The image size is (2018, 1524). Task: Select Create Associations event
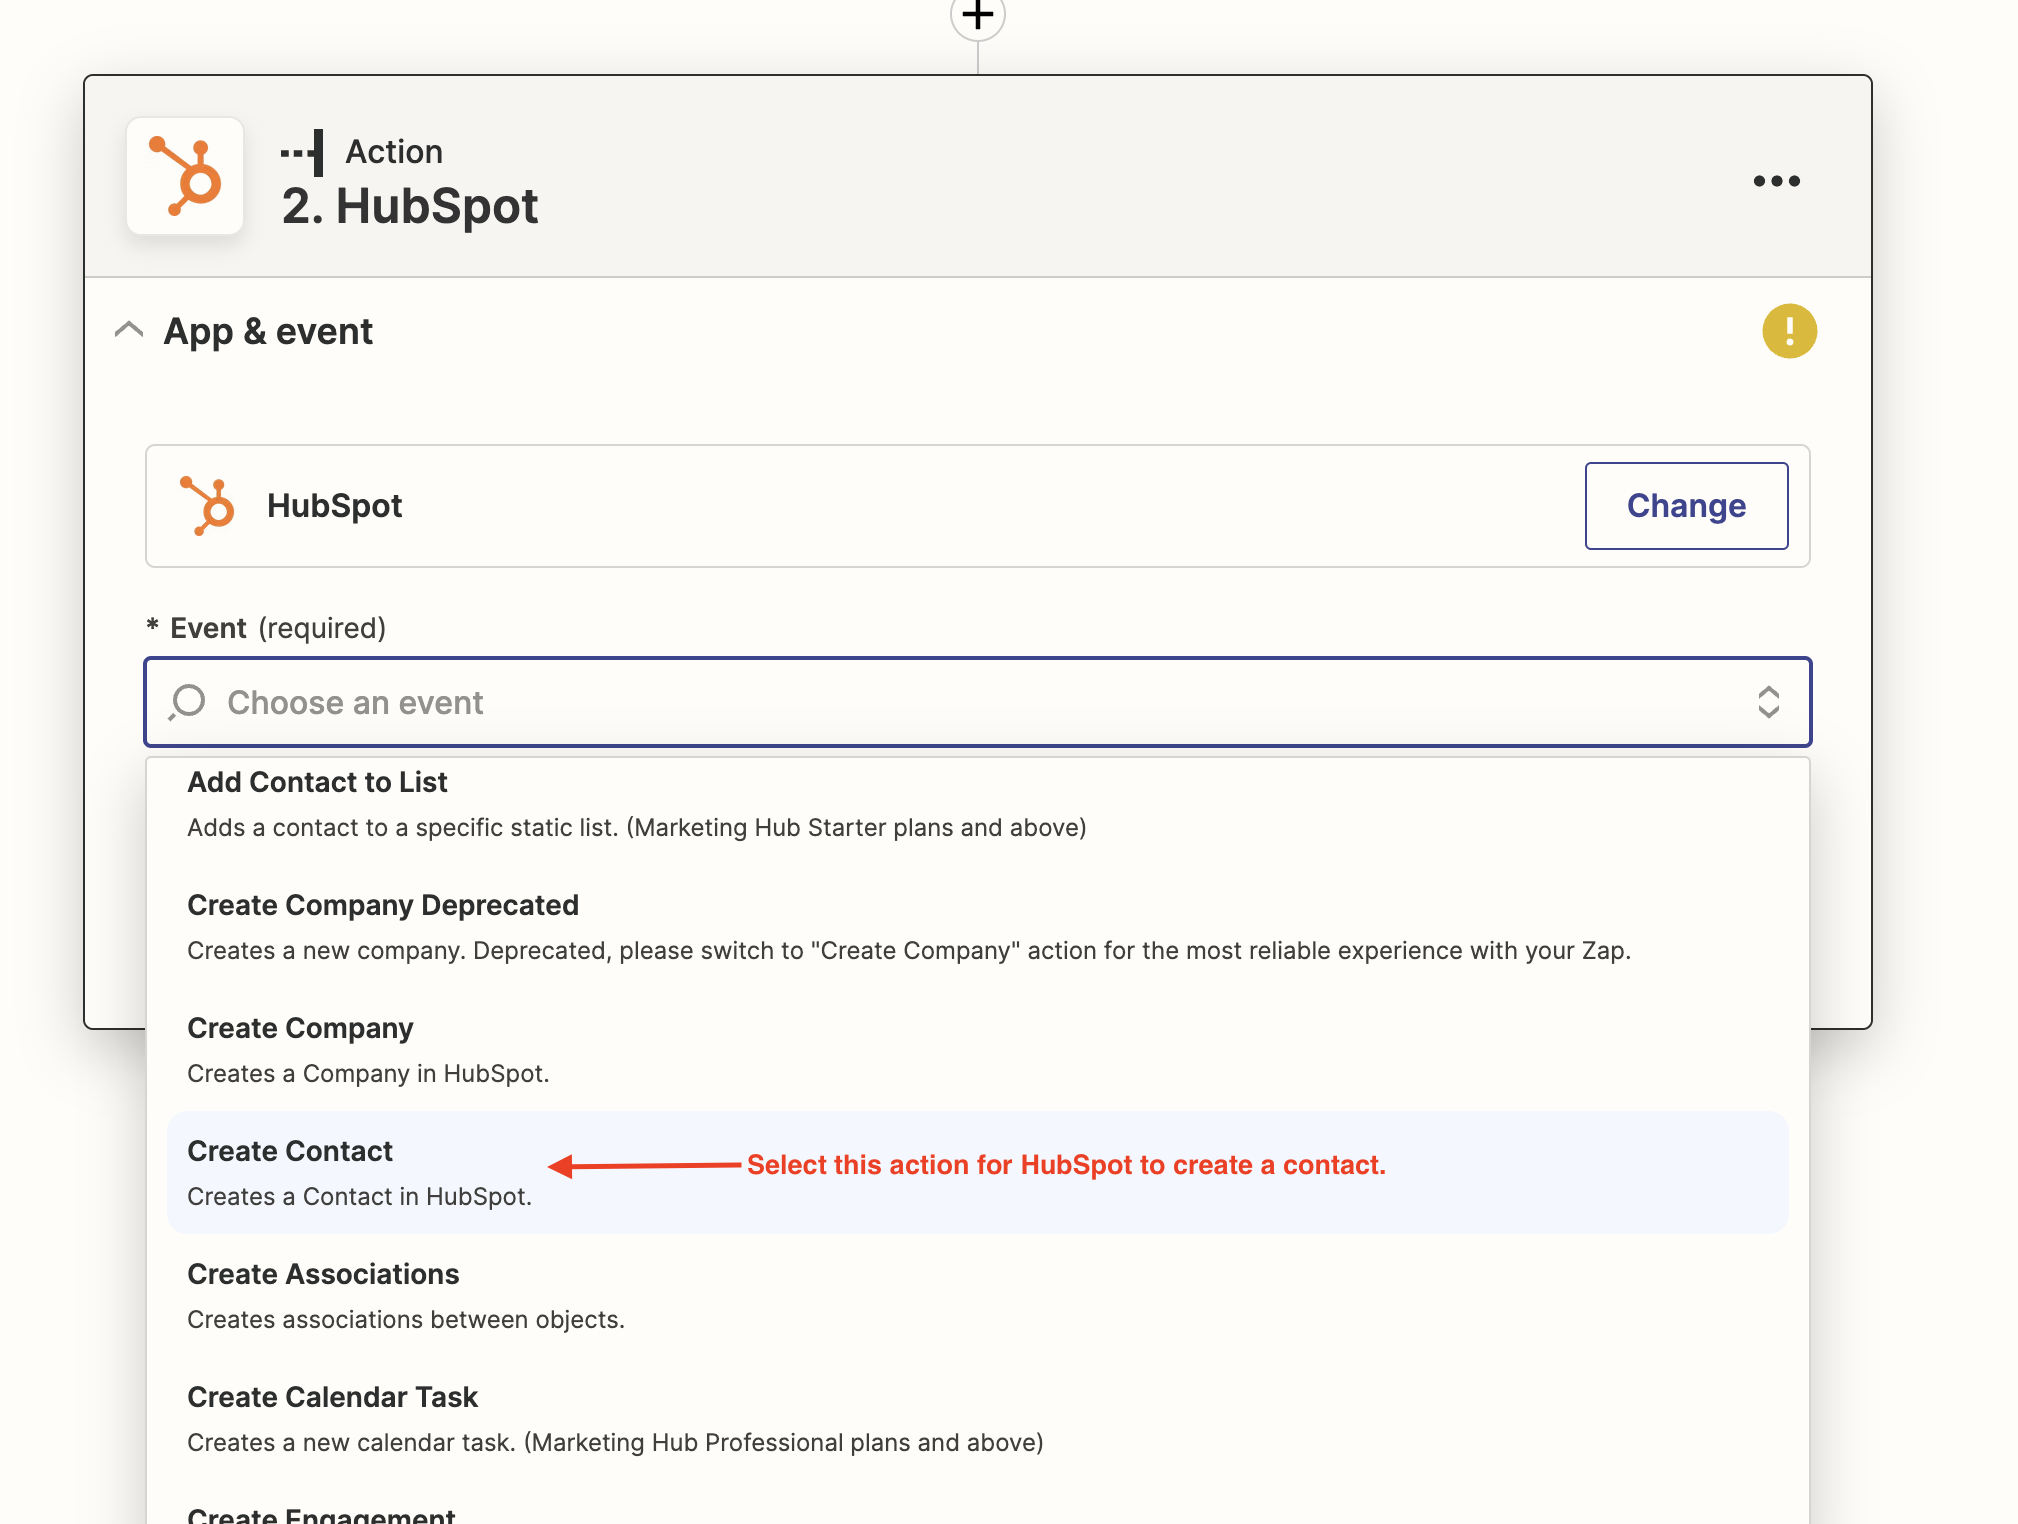pyautogui.click(x=977, y=1296)
